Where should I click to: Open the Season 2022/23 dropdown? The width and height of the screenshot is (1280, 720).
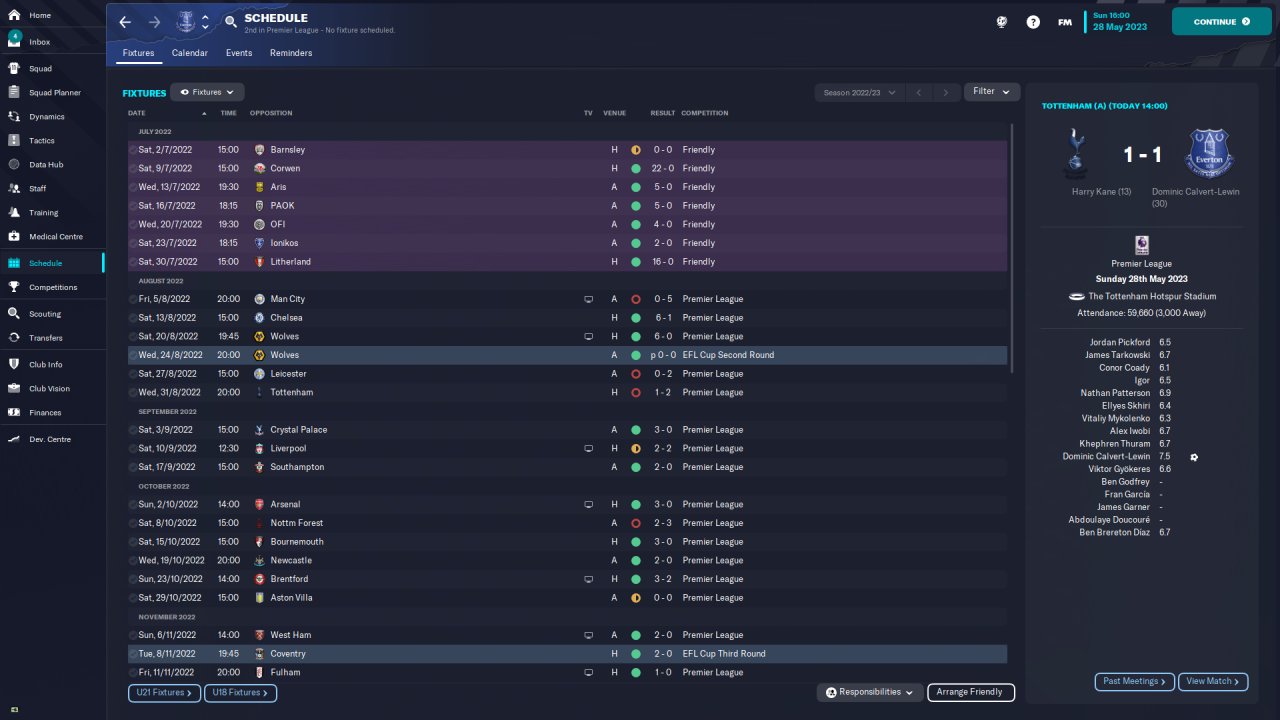pyautogui.click(x=859, y=92)
